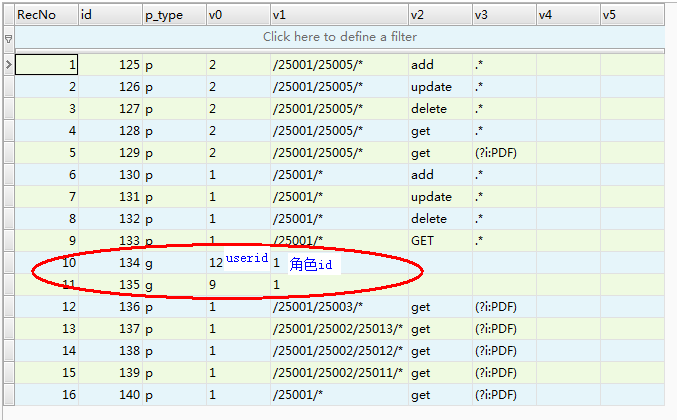Click the p_type 'g' cell in row id 135
Screen dimensions: 677x420
tap(174, 285)
